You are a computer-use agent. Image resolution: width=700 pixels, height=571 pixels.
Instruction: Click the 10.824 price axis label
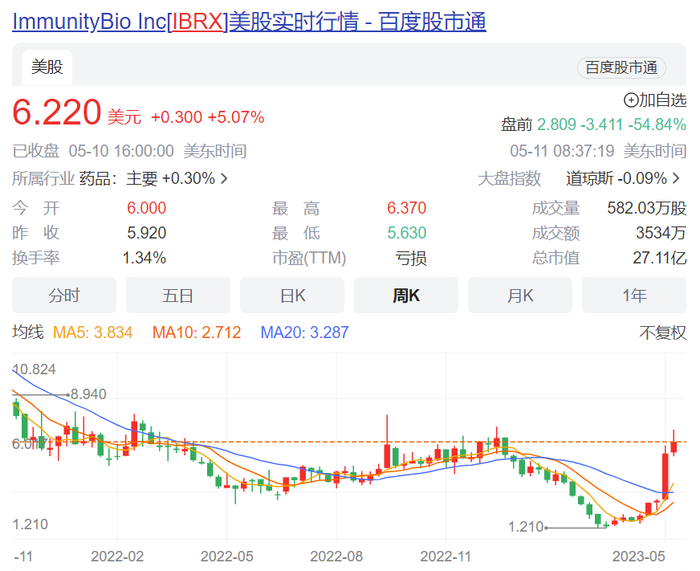34,370
